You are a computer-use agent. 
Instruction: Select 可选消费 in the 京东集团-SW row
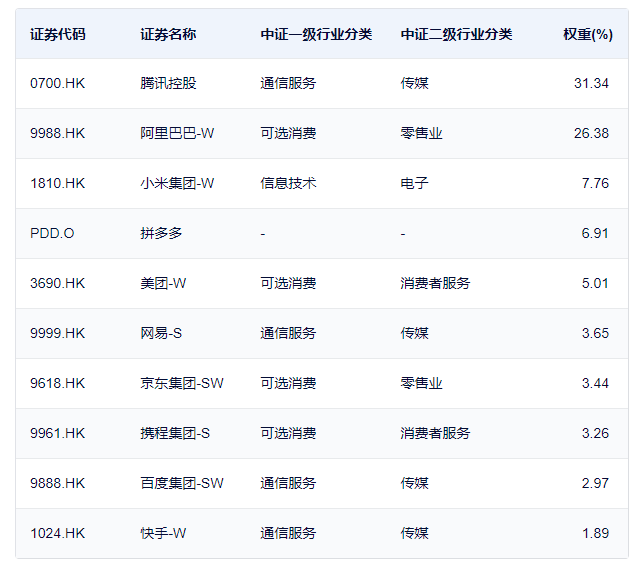tap(288, 383)
